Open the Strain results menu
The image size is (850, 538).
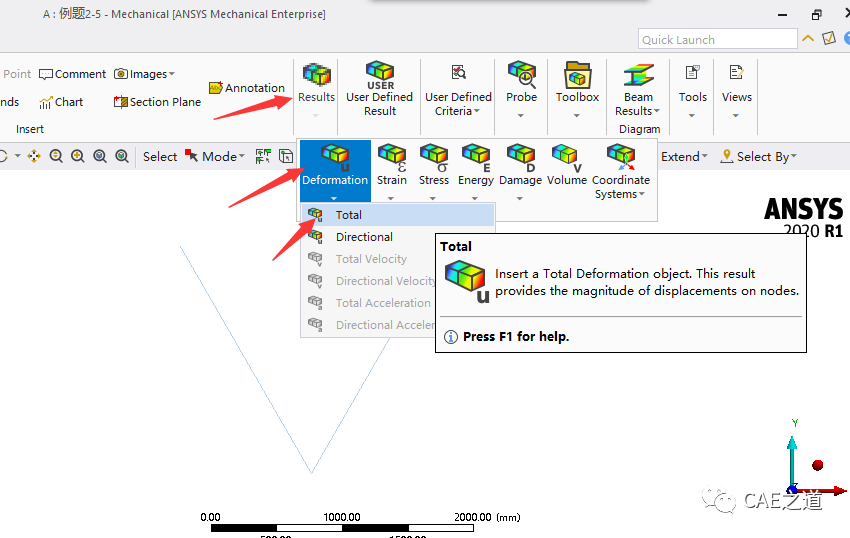click(391, 170)
